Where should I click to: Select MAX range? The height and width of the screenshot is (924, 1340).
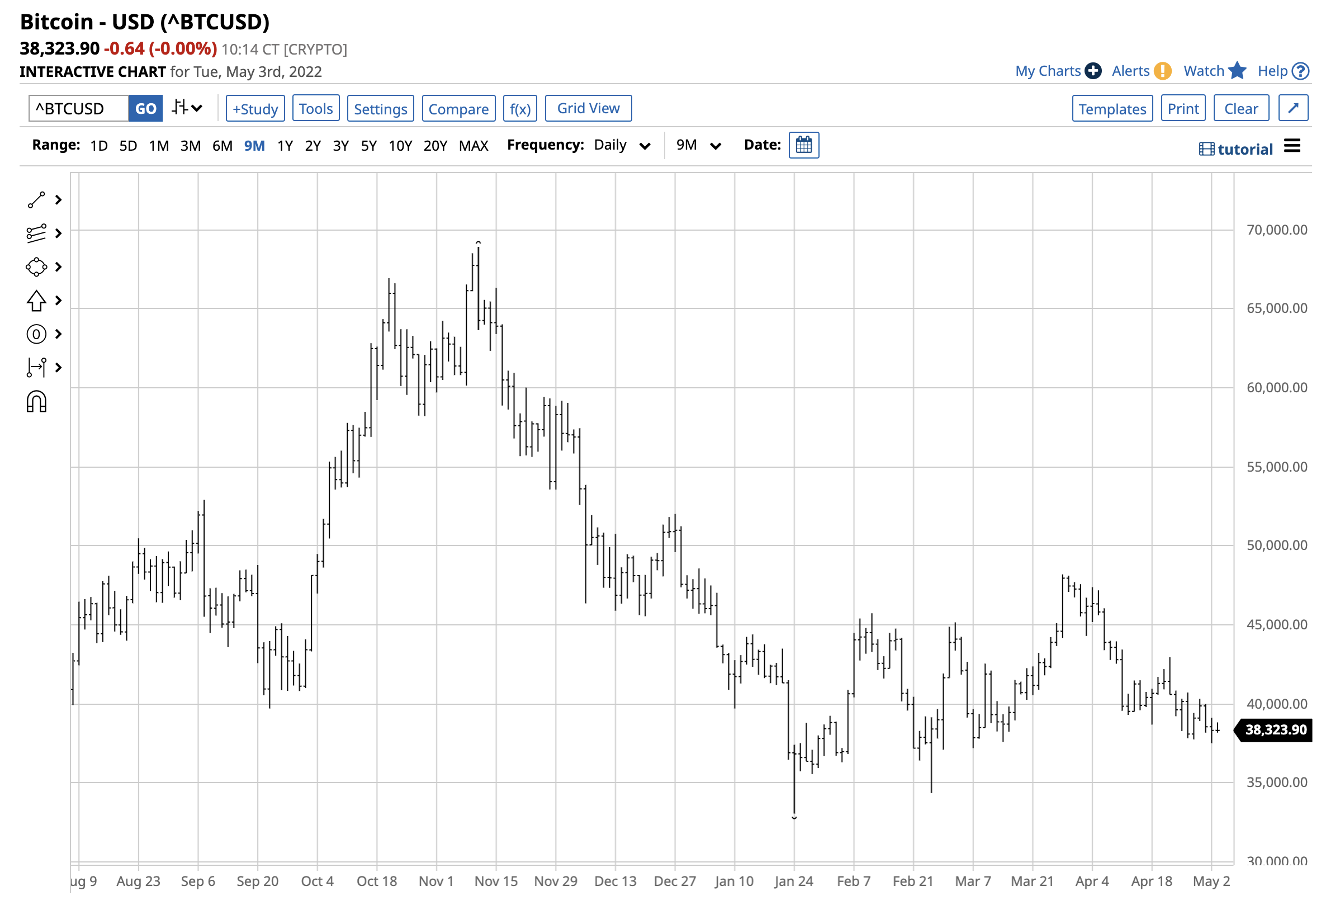tap(474, 146)
